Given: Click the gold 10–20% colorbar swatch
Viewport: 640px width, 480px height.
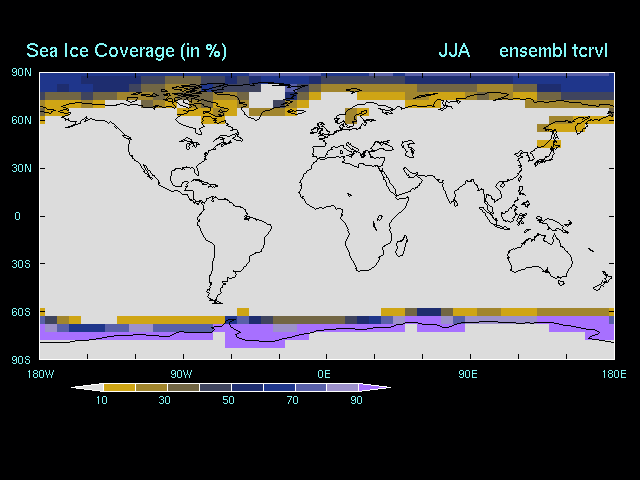Looking at the screenshot, I should [x=118, y=387].
